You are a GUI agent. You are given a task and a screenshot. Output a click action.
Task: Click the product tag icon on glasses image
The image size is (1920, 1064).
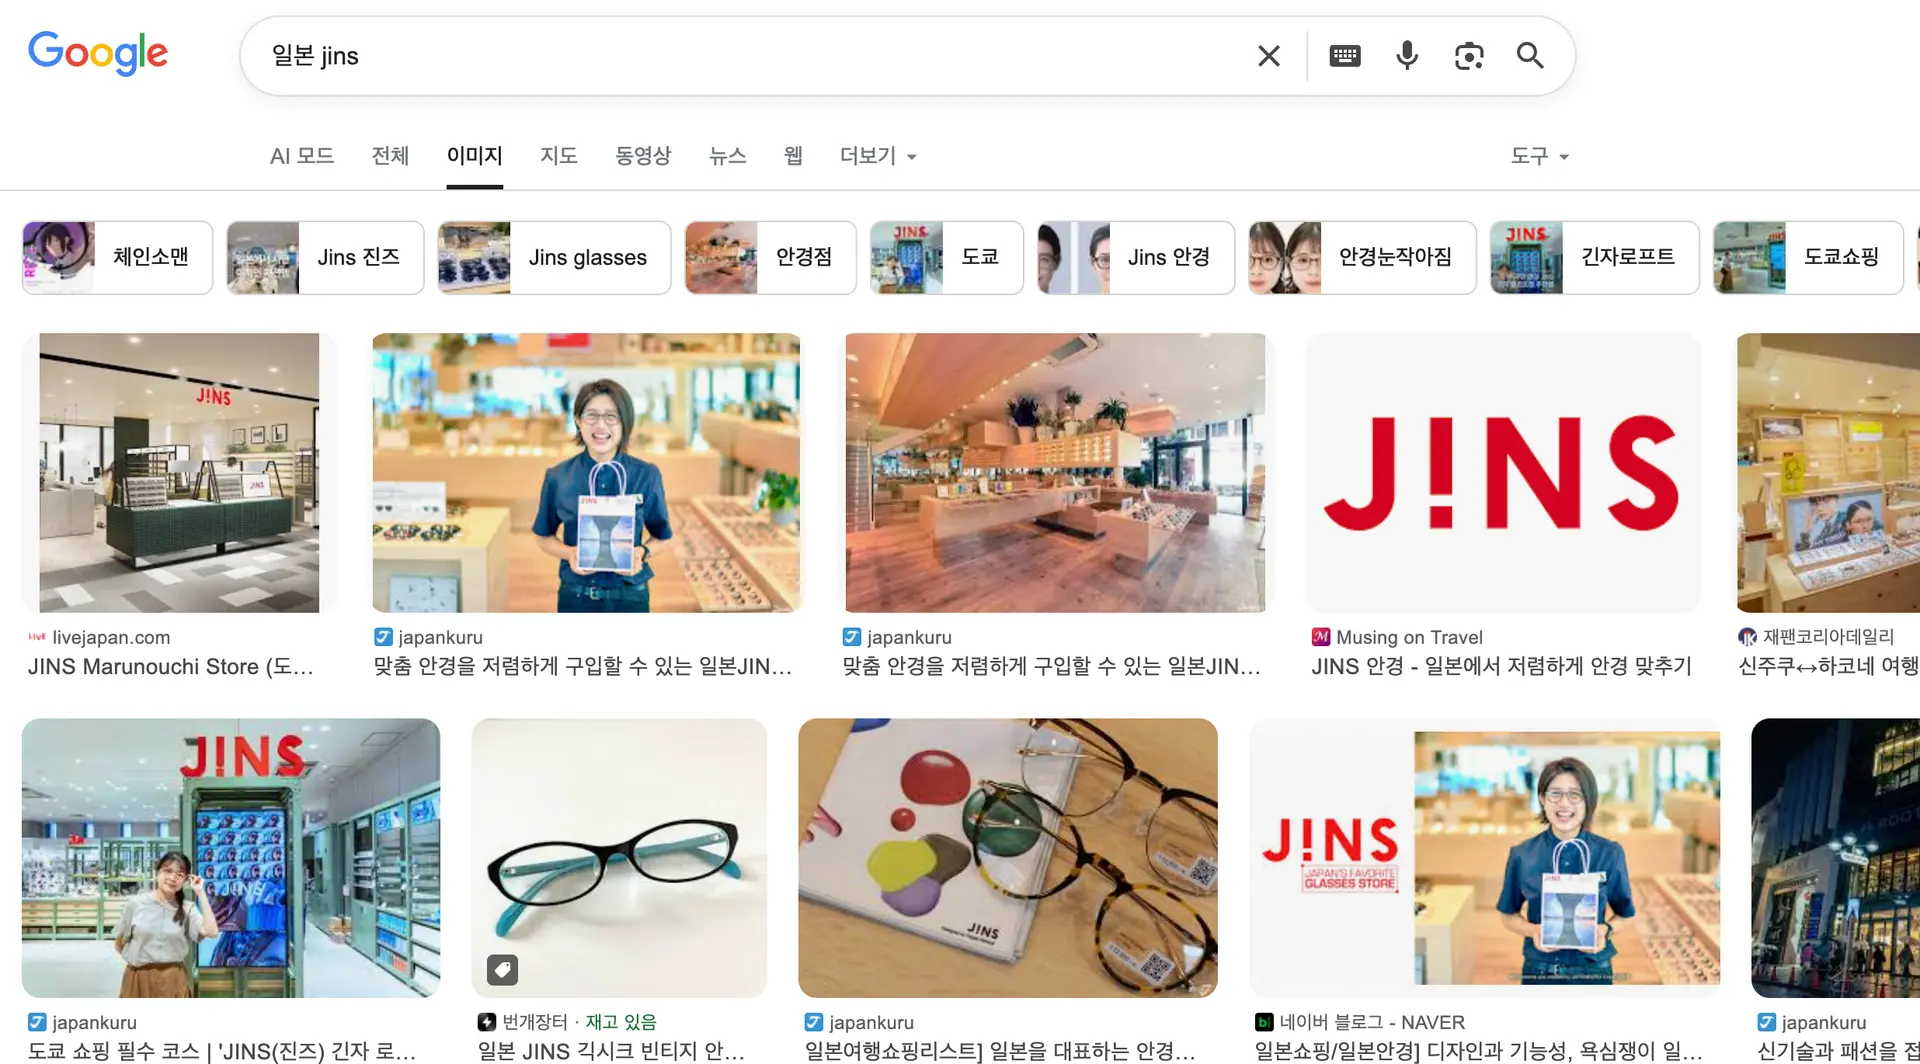coord(502,969)
